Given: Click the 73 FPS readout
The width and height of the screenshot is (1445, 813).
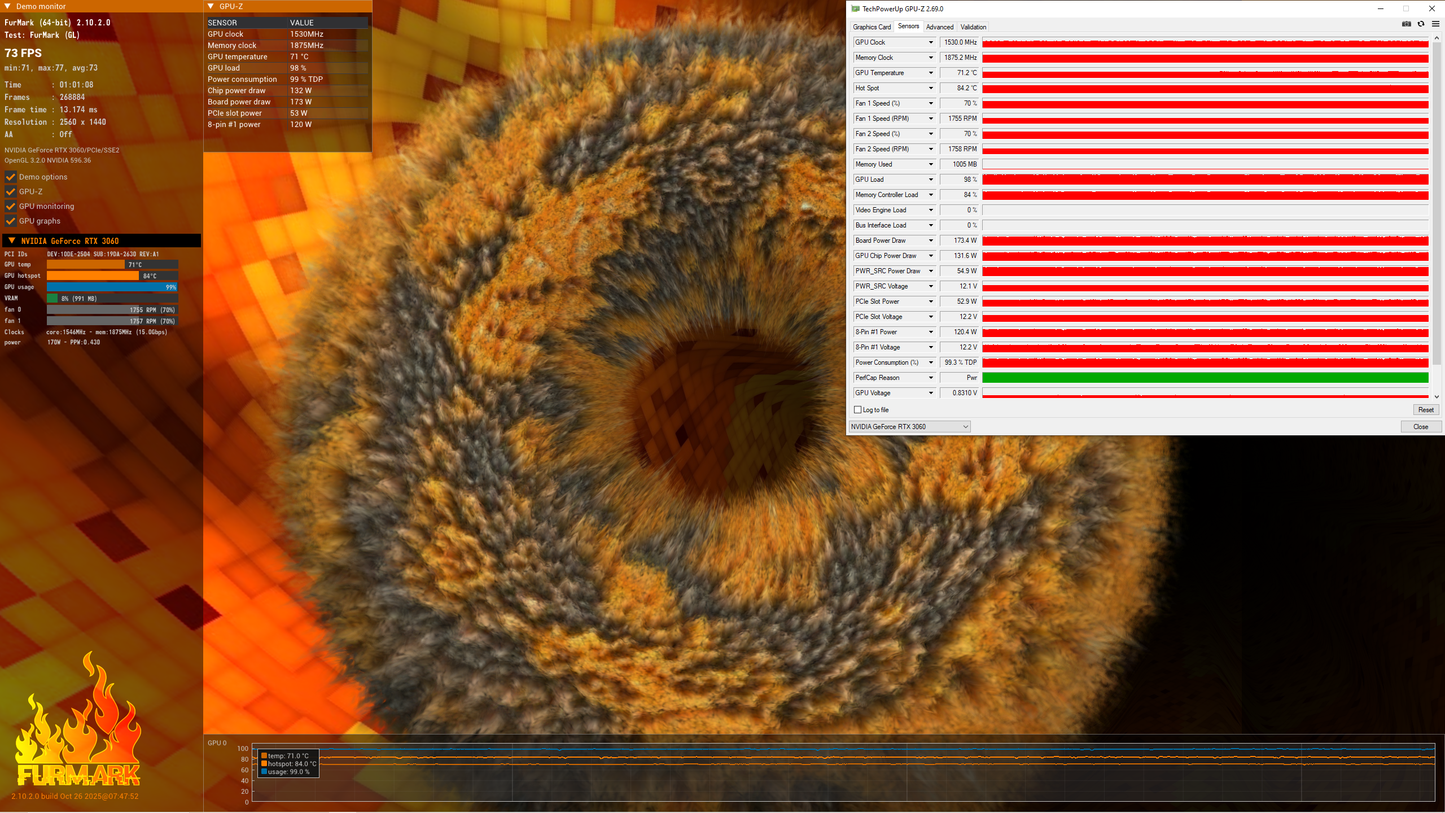Looking at the screenshot, I should (23, 53).
